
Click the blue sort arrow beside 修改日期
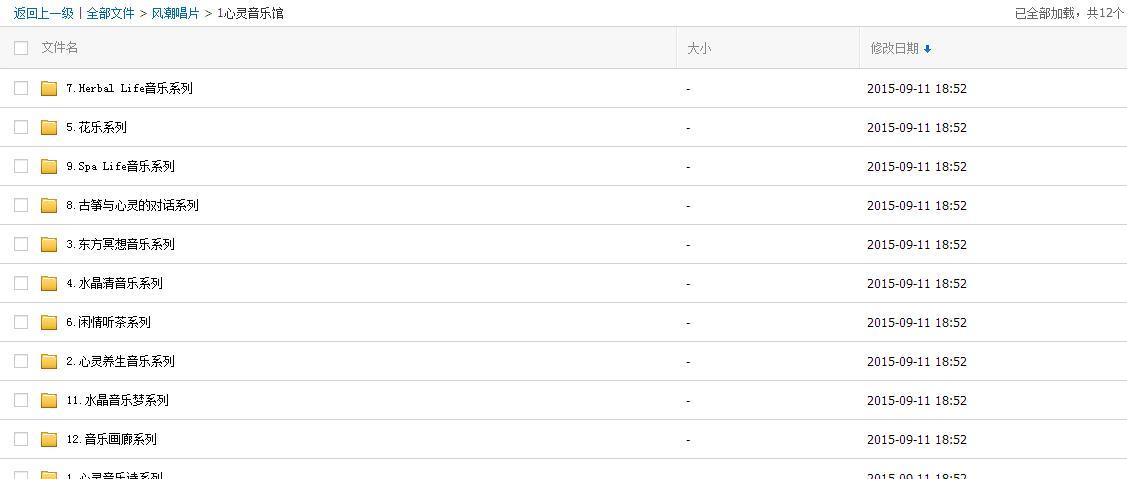(927, 49)
